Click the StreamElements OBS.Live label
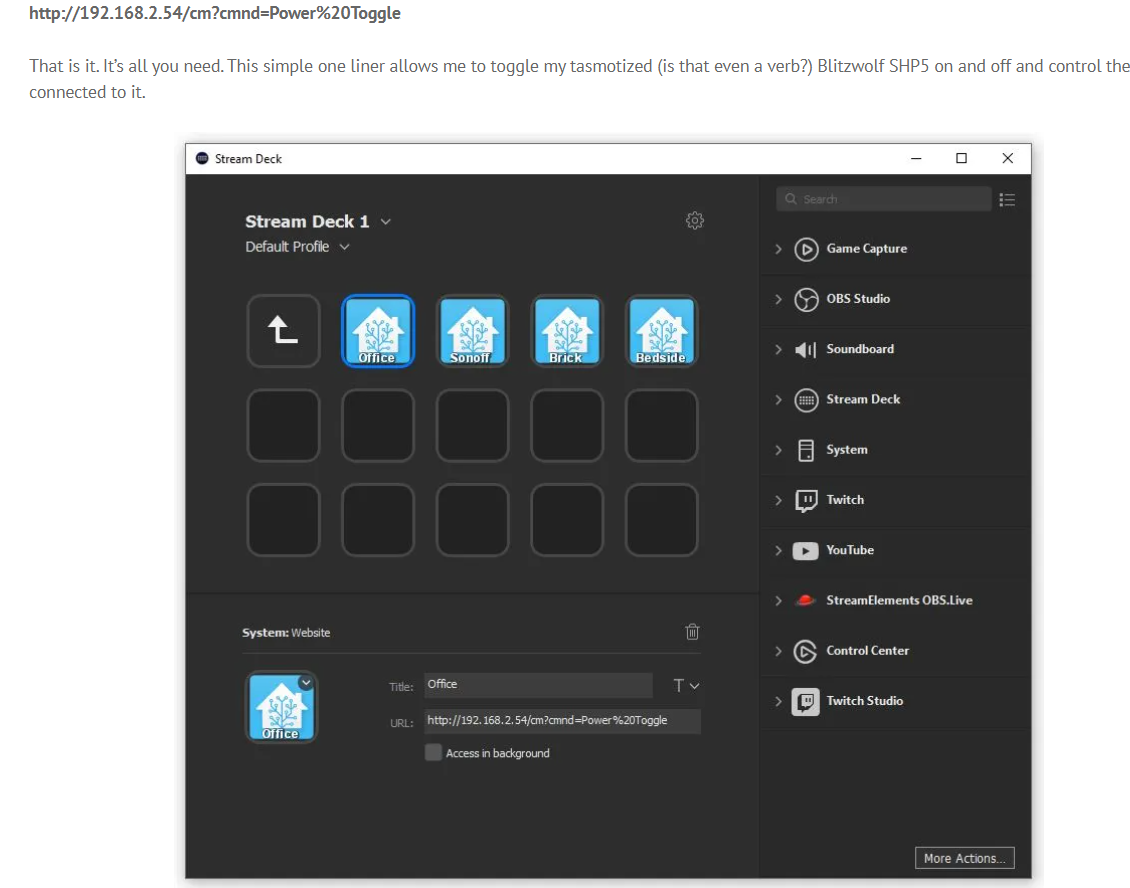Screen dimensions: 1130x888 tap(899, 600)
